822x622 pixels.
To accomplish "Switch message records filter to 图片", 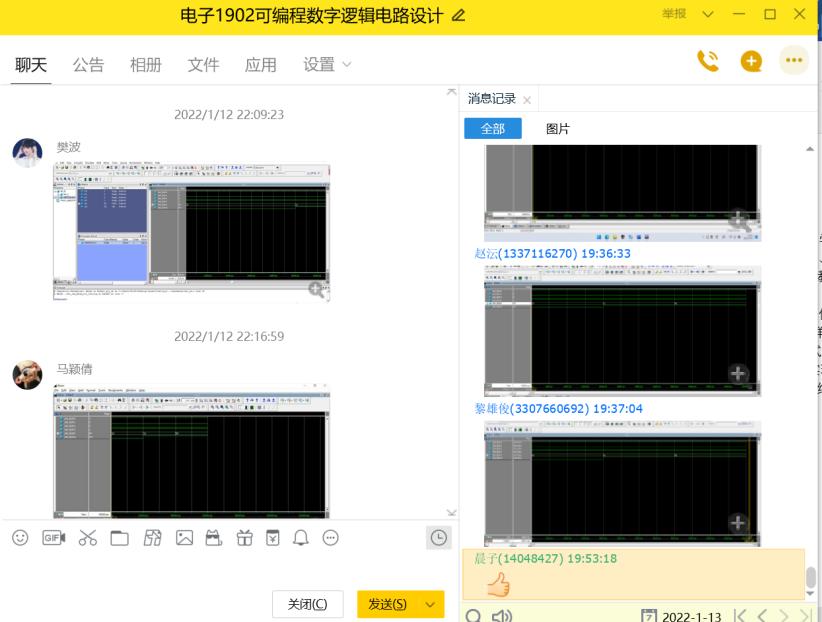I will pos(558,129).
